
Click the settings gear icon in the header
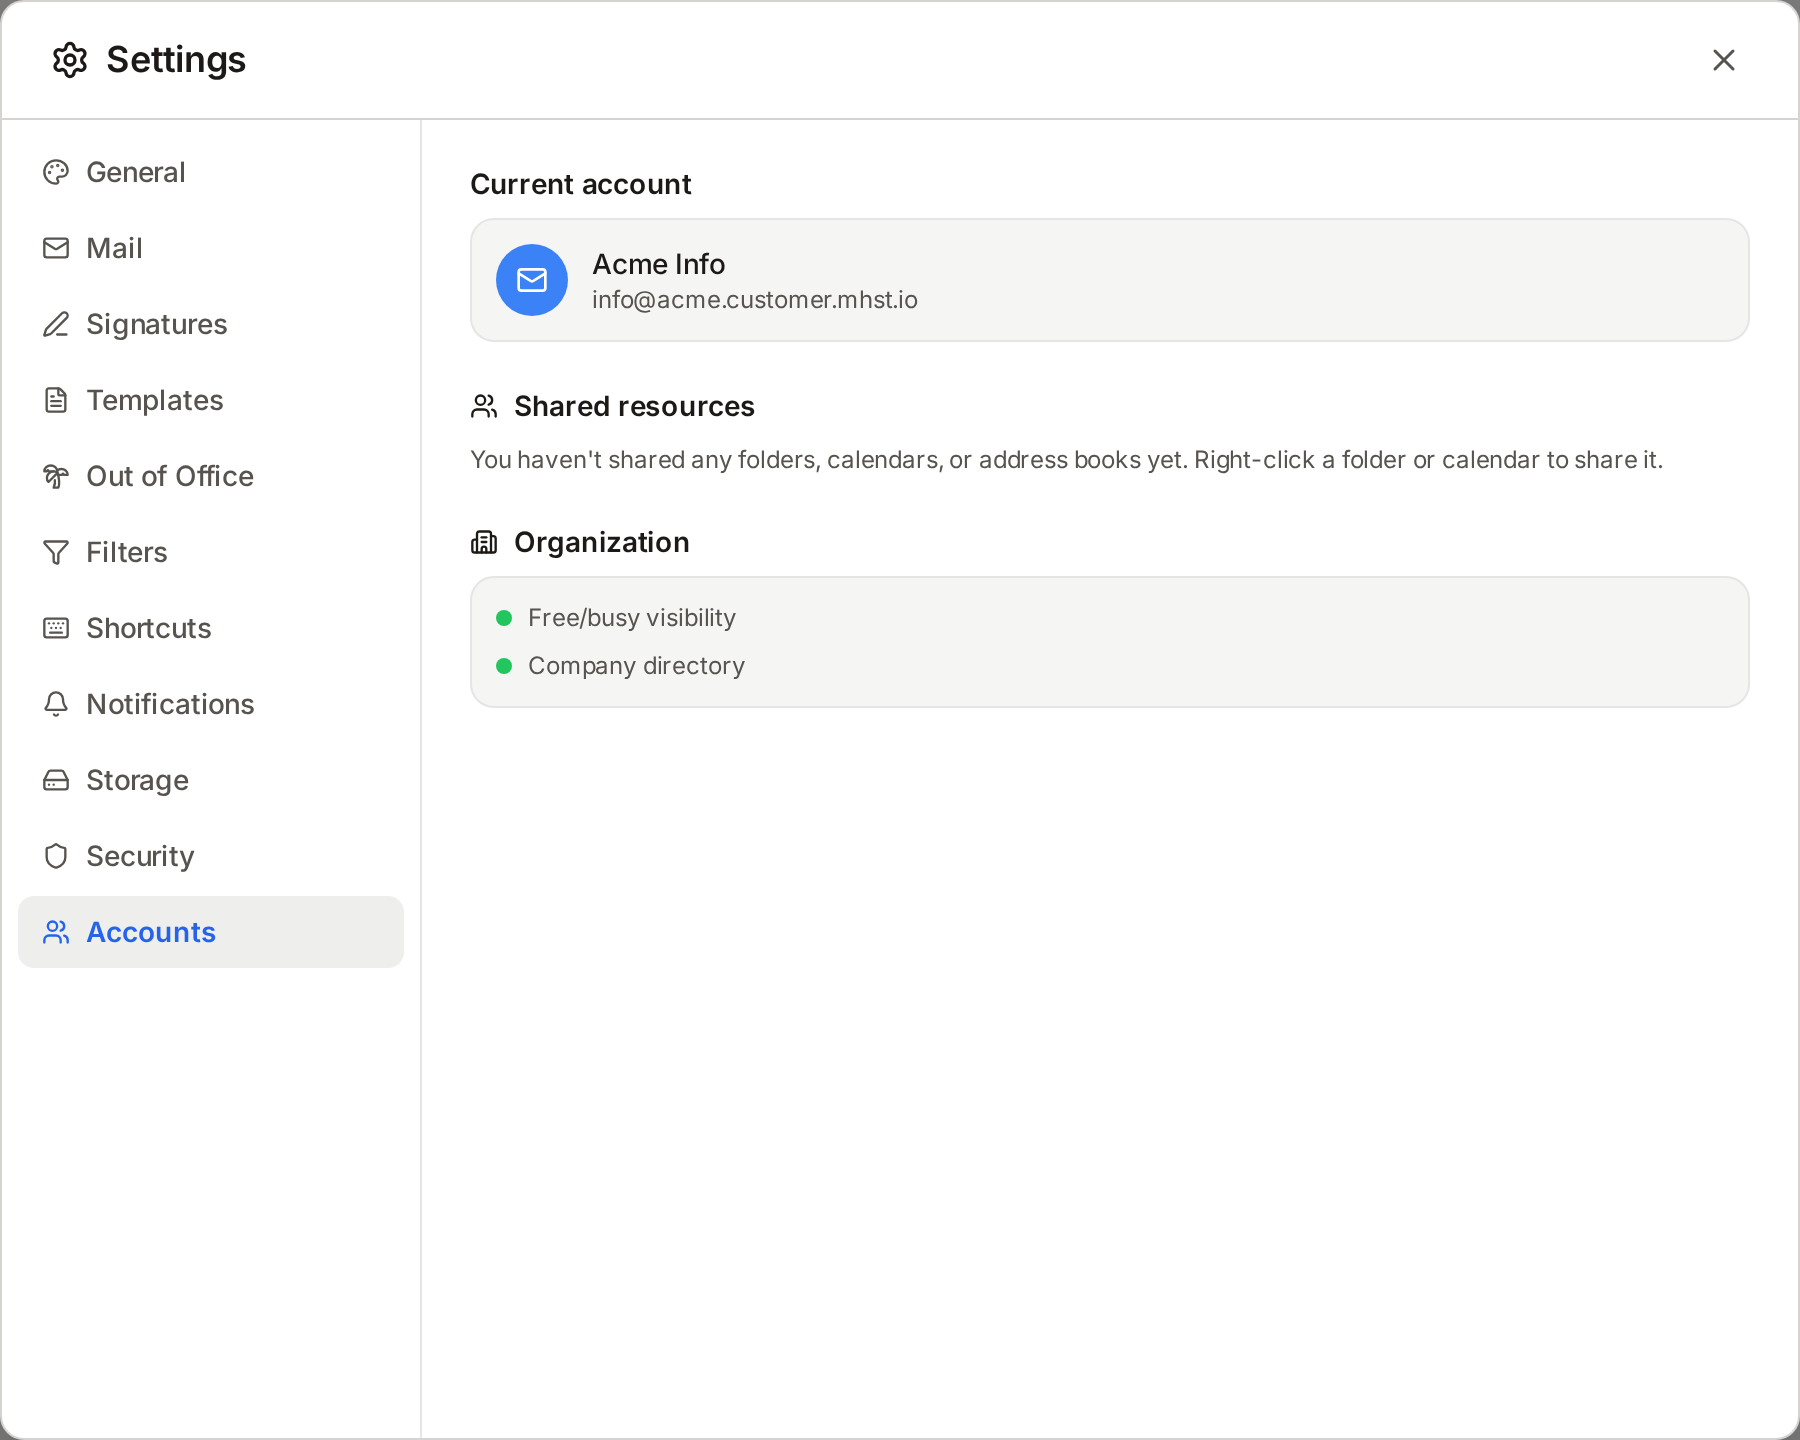[69, 60]
